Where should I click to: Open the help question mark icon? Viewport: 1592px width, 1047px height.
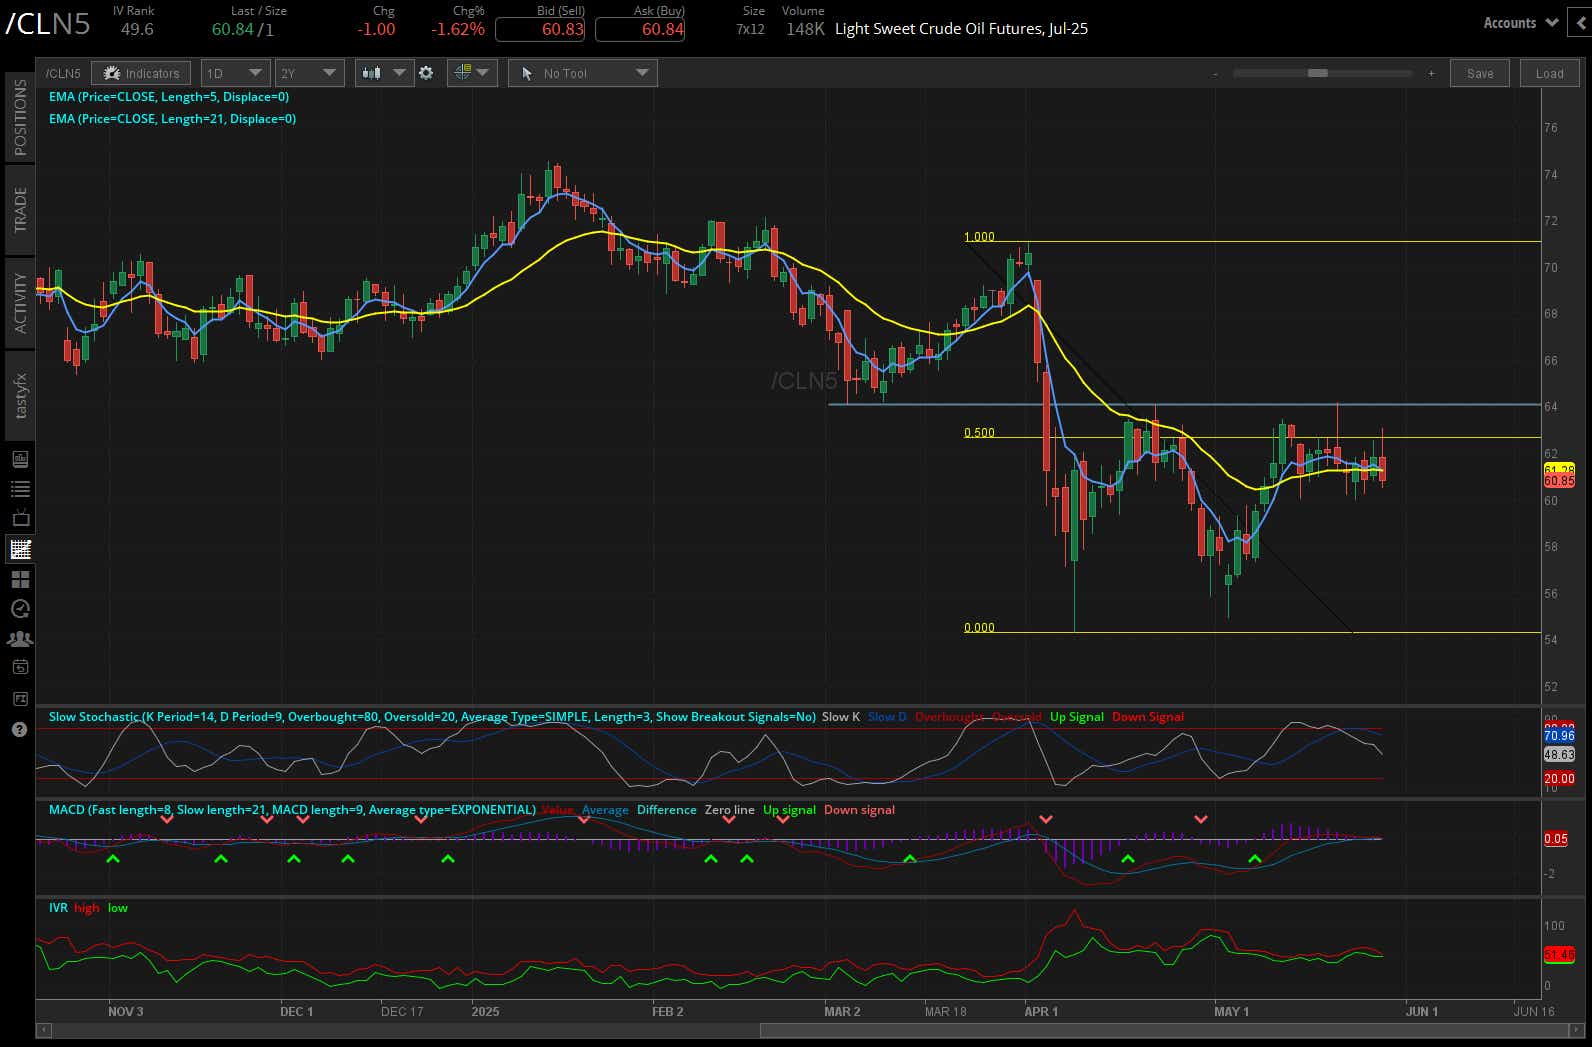point(20,729)
